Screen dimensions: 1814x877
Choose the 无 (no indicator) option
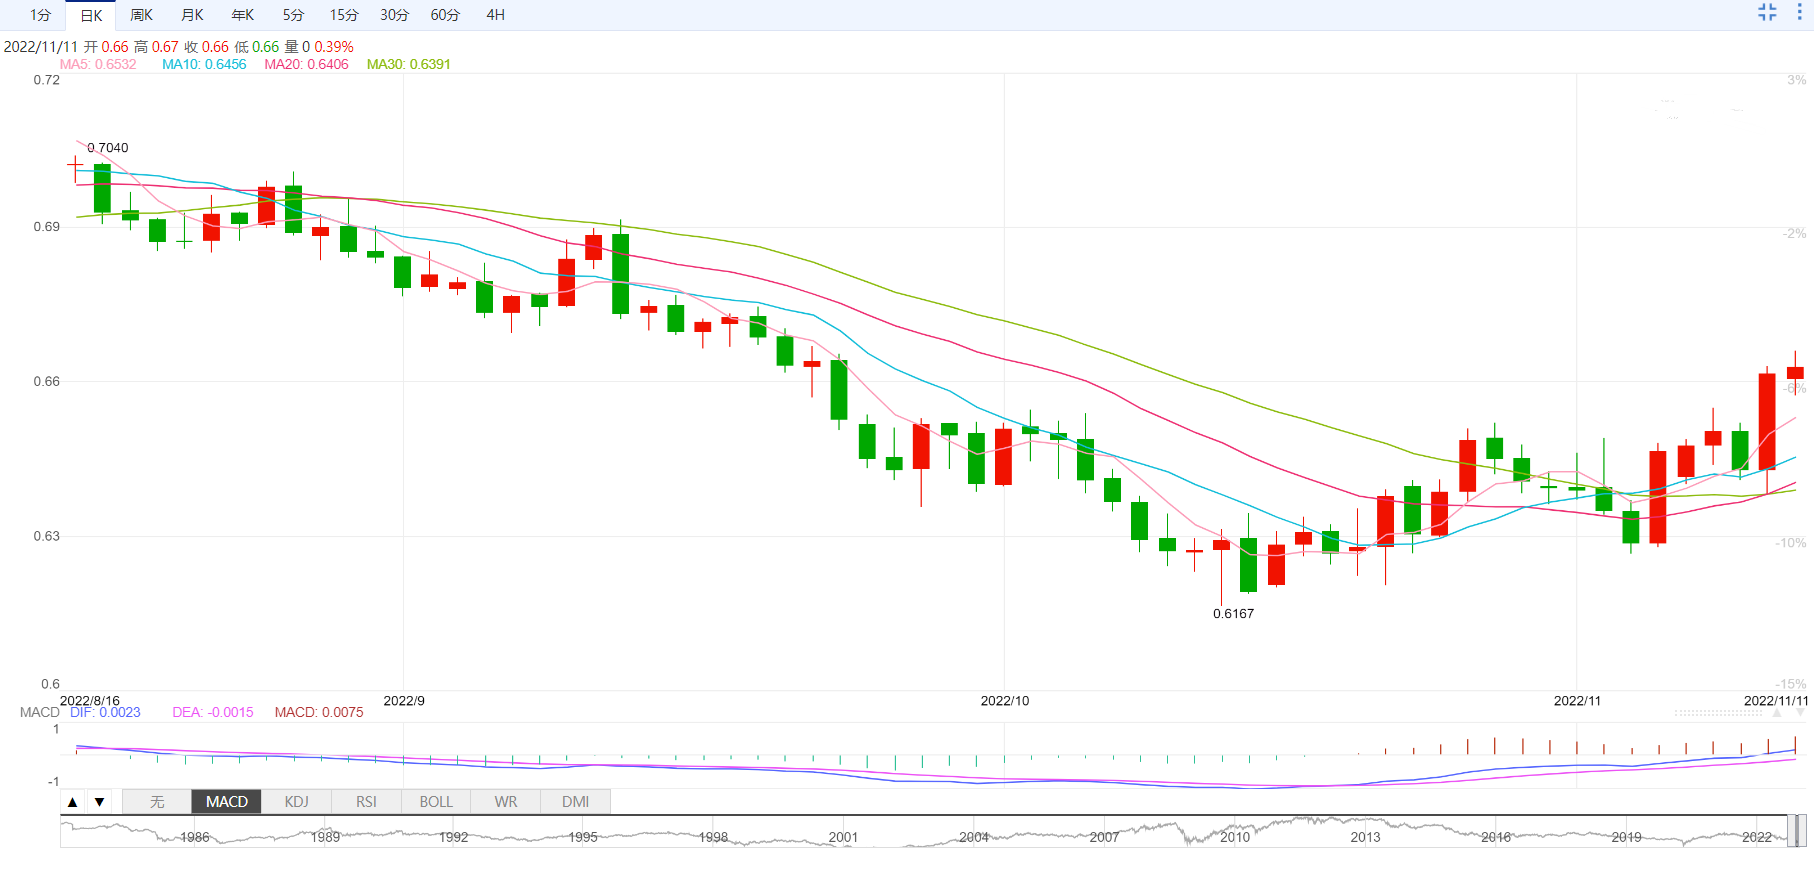click(157, 802)
